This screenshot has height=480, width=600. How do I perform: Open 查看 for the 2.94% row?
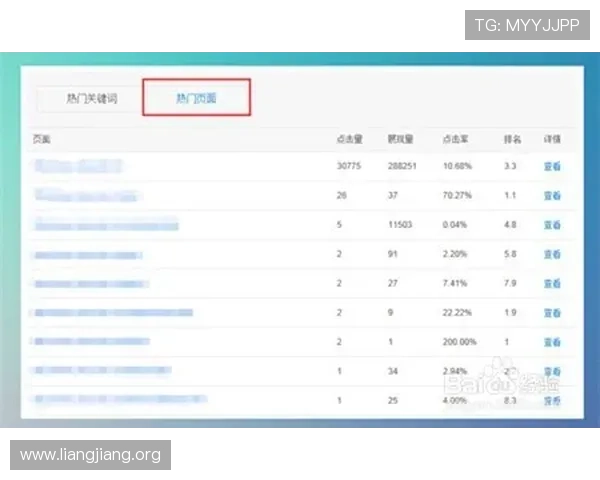click(552, 371)
